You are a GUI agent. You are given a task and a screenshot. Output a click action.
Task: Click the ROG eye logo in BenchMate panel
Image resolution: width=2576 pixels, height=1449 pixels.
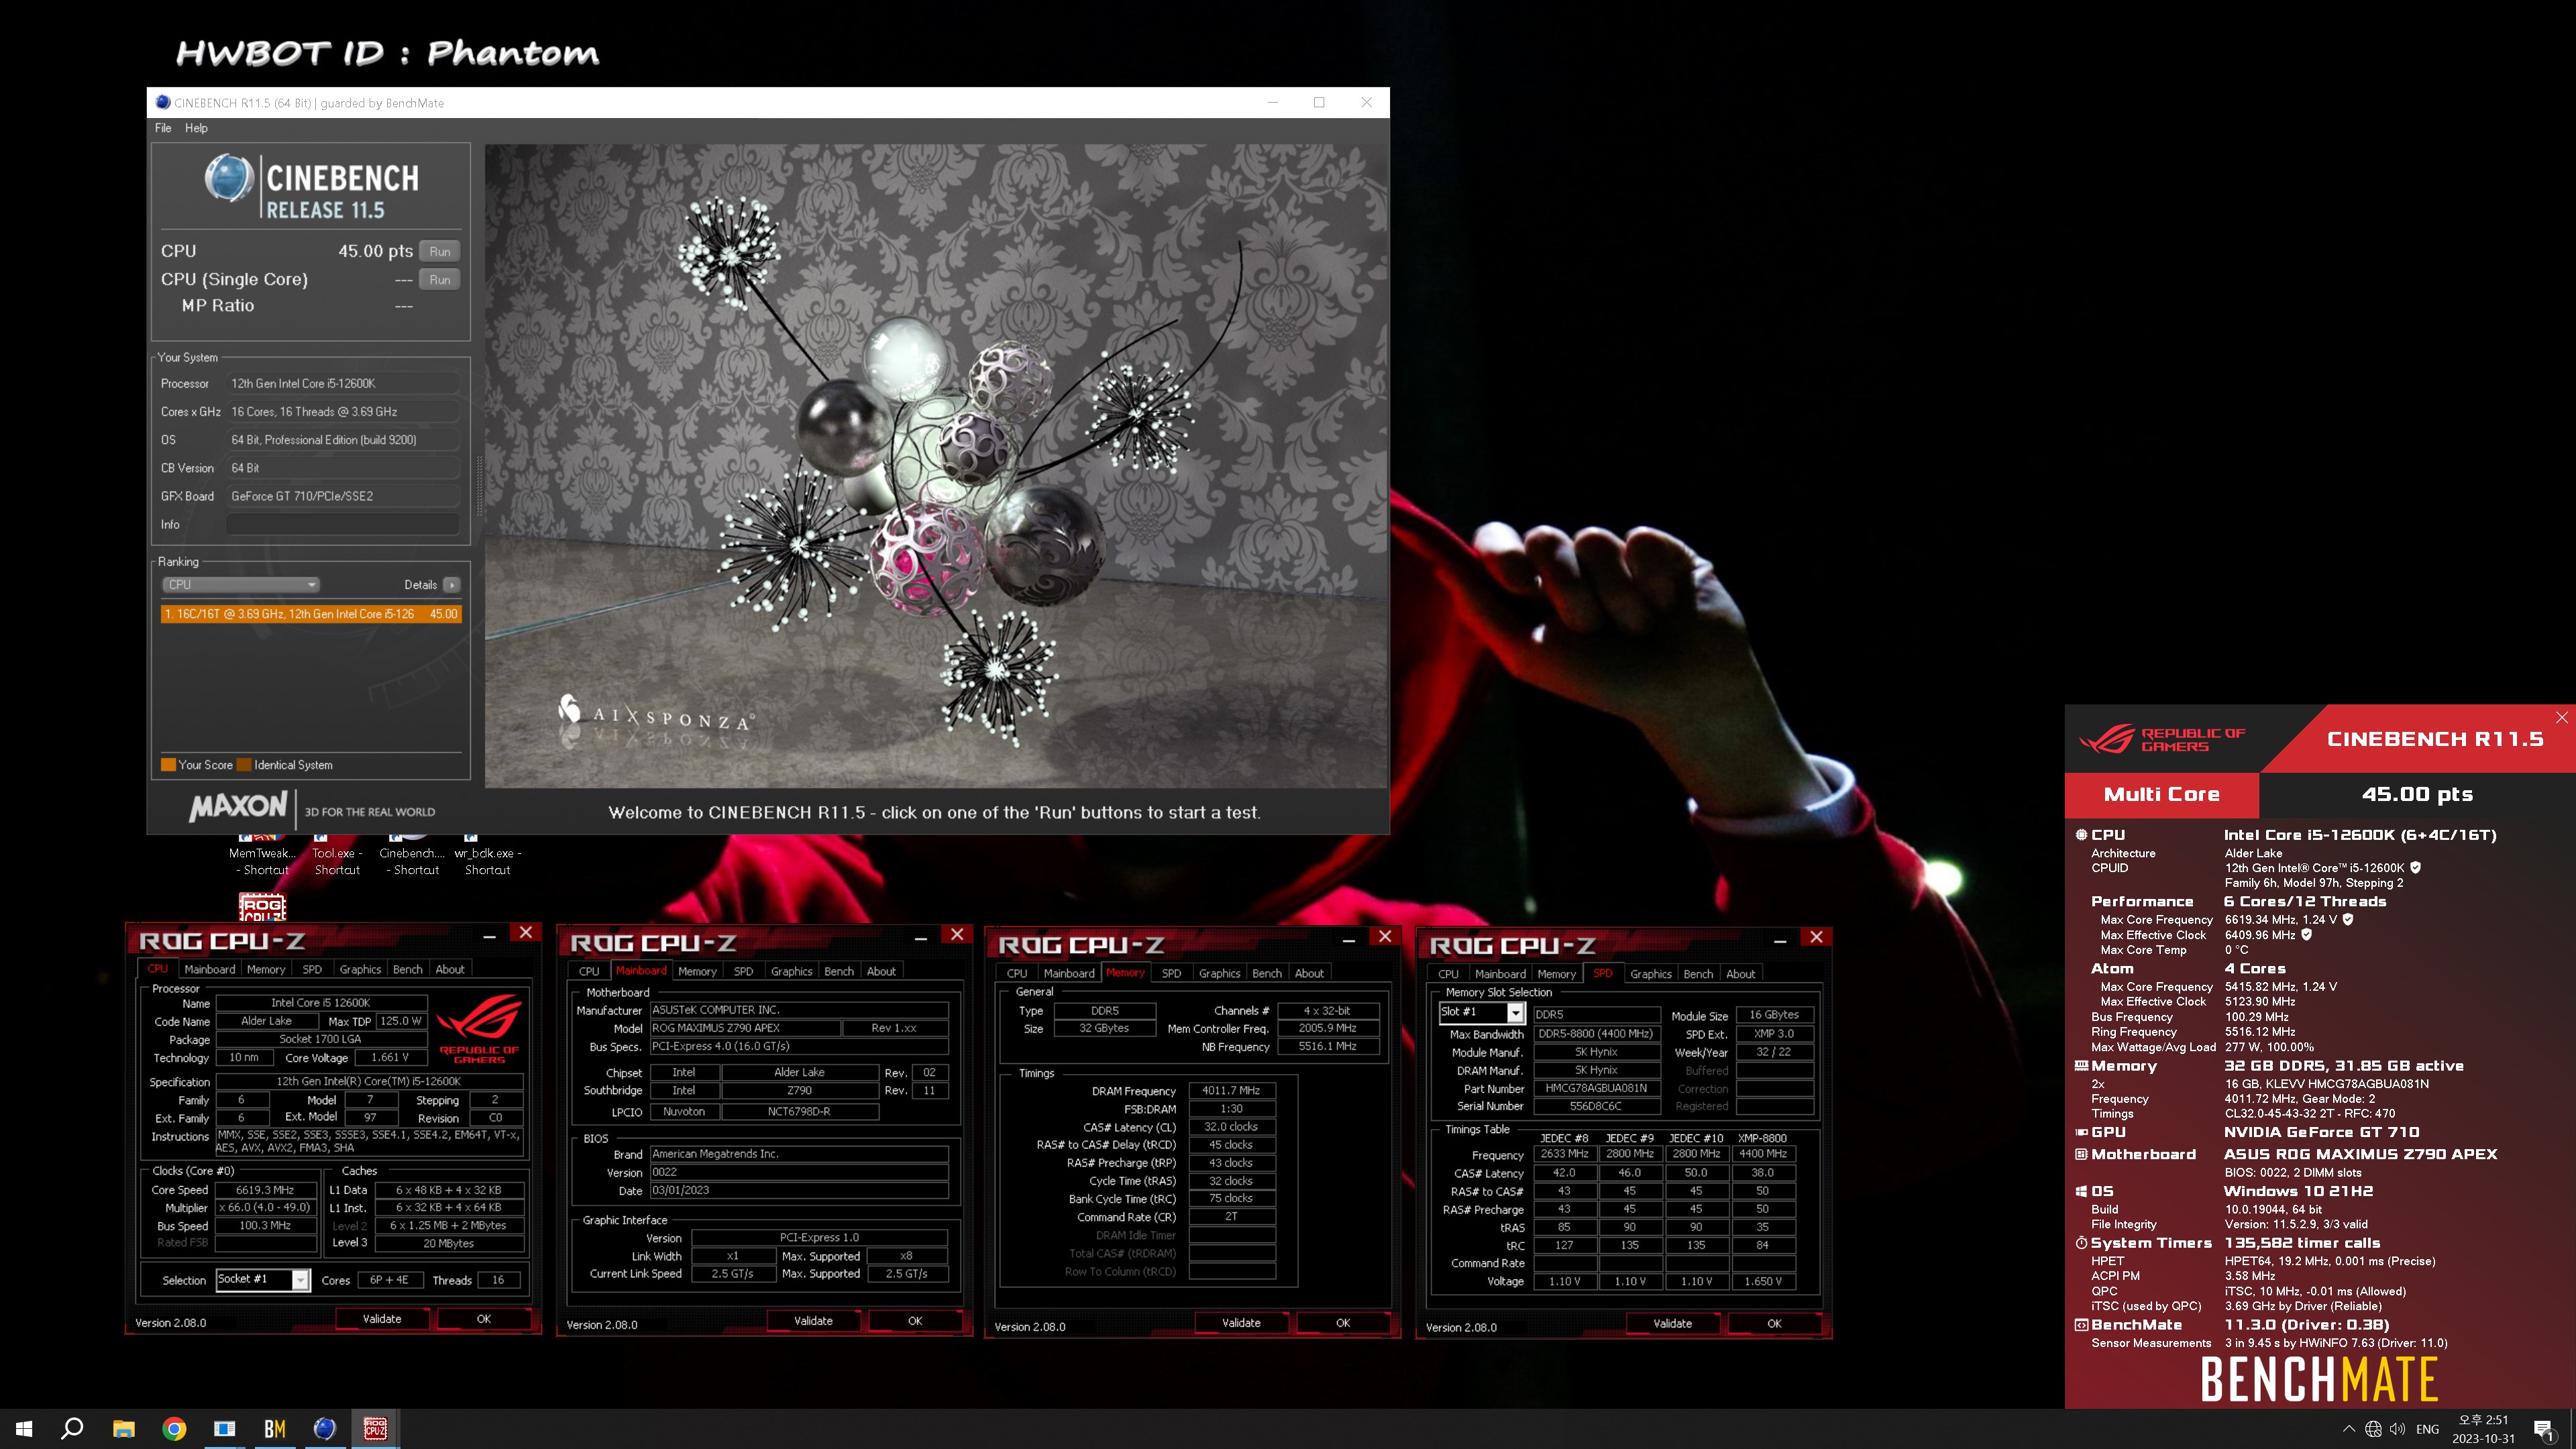pyautogui.click(x=2106, y=740)
